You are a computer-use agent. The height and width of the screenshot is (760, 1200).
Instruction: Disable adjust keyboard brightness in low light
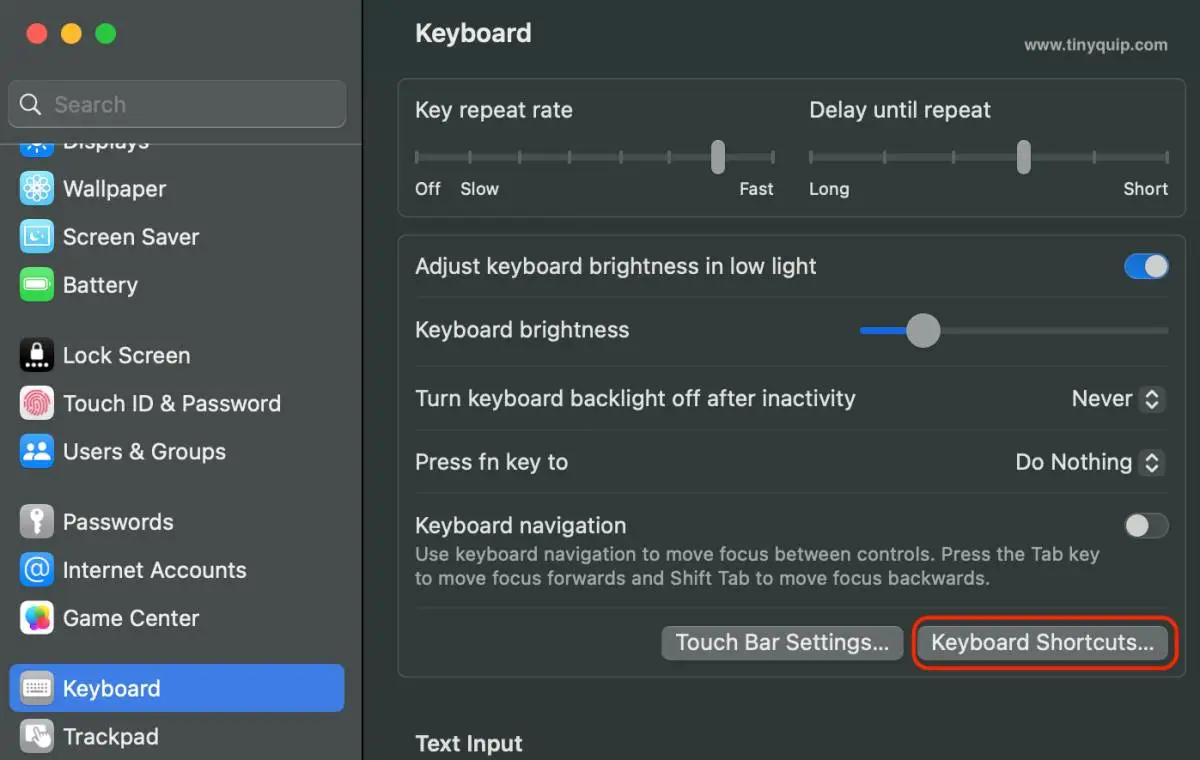pos(1146,266)
